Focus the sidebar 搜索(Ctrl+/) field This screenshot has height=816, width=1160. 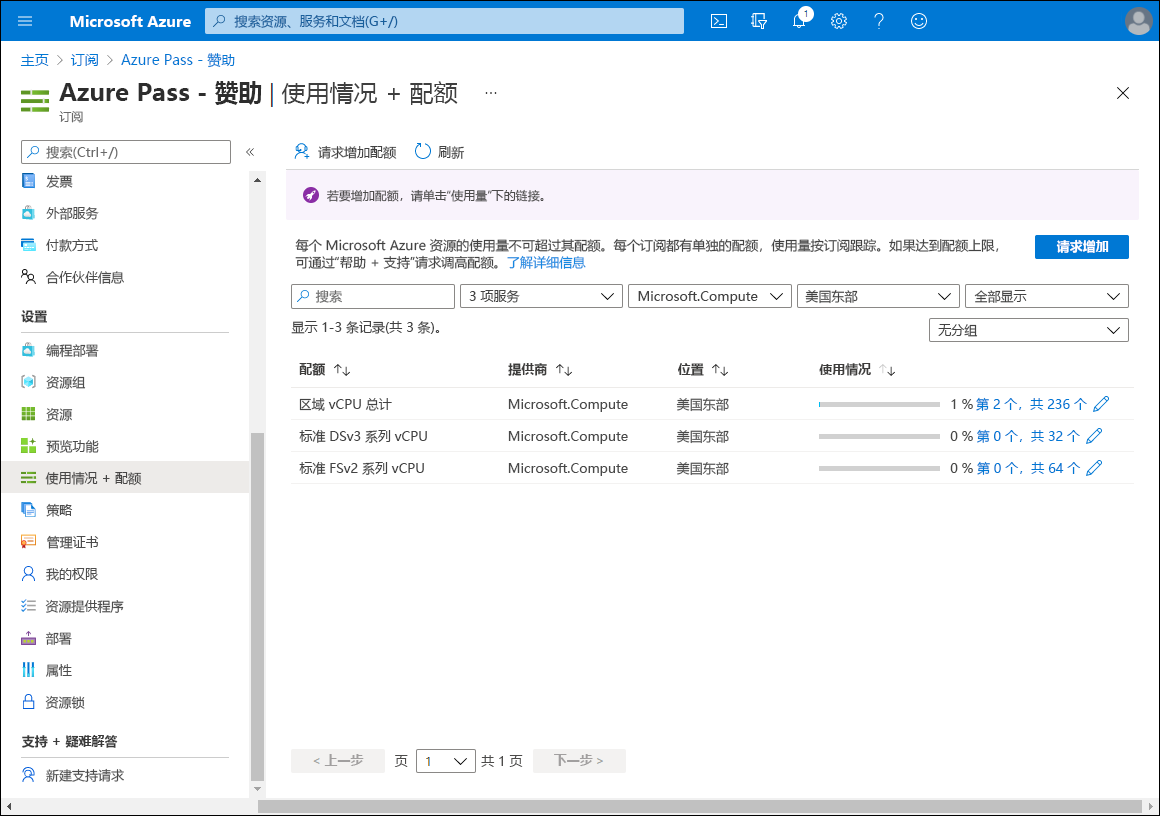[126, 152]
